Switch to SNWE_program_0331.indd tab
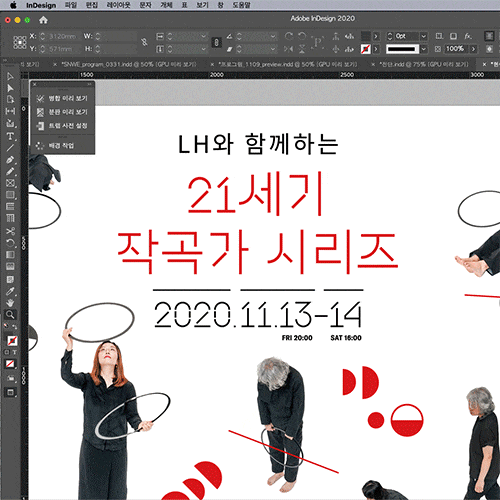Image resolution: width=500 pixels, height=500 pixels. [129, 64]
